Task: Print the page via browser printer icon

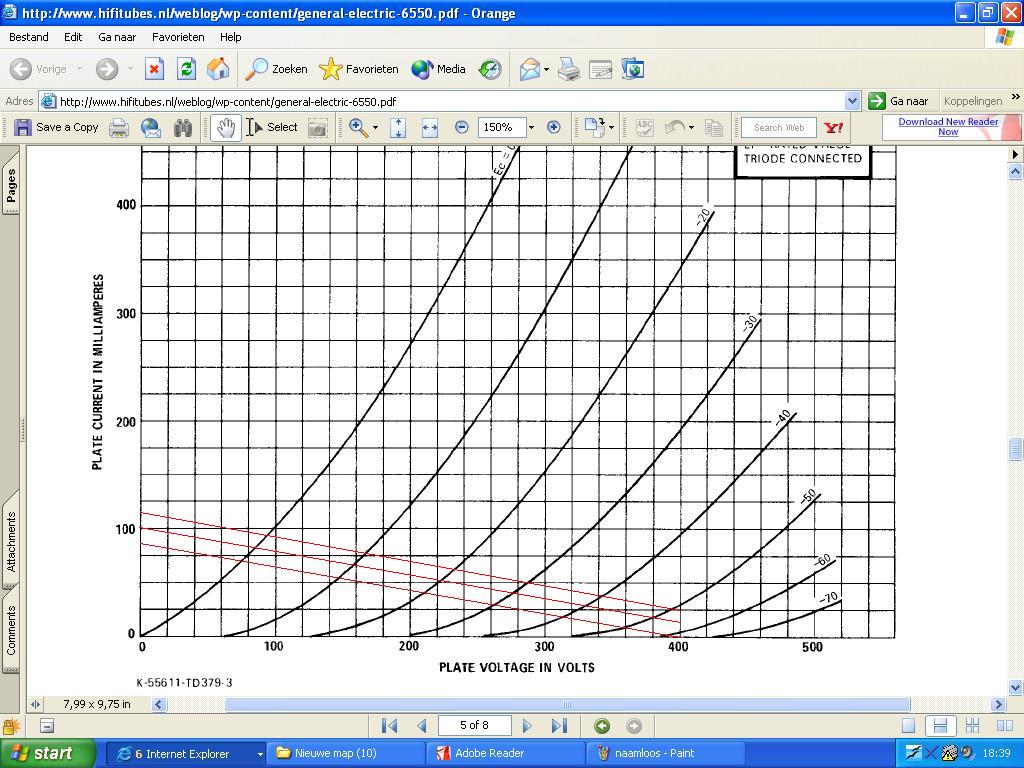Action: 569,69
